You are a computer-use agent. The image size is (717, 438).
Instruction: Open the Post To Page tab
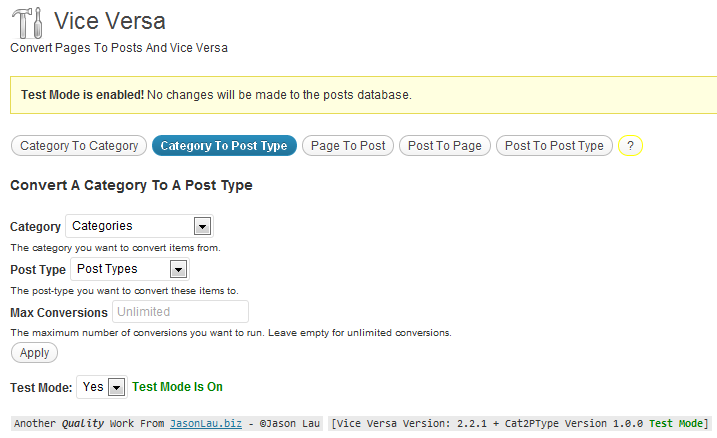pos(444,146)
